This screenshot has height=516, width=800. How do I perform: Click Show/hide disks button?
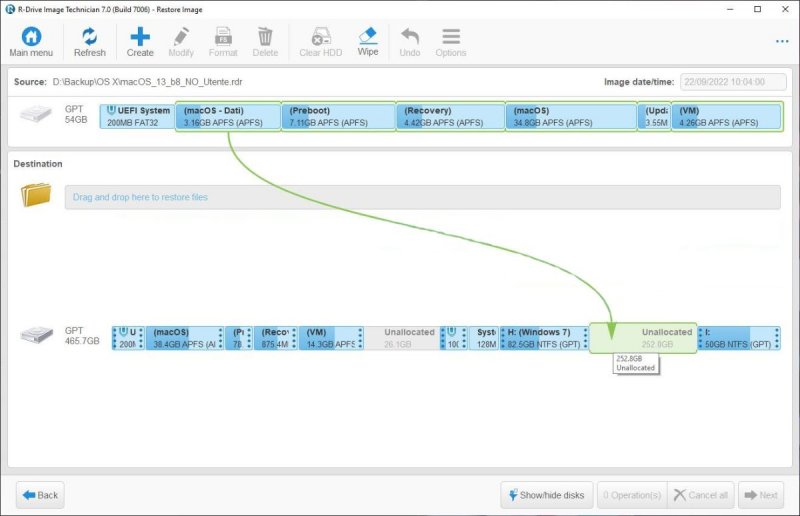(x=546, y=495)
